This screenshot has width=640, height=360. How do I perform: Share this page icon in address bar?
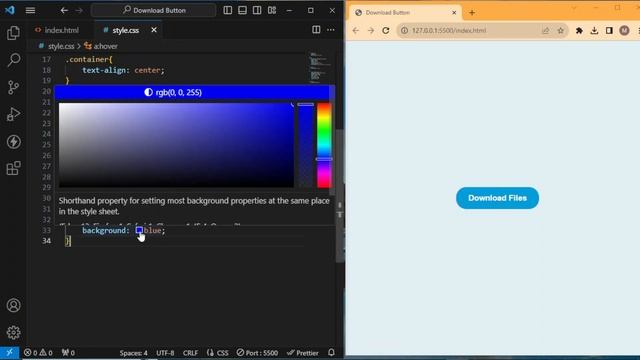[546, 31]
